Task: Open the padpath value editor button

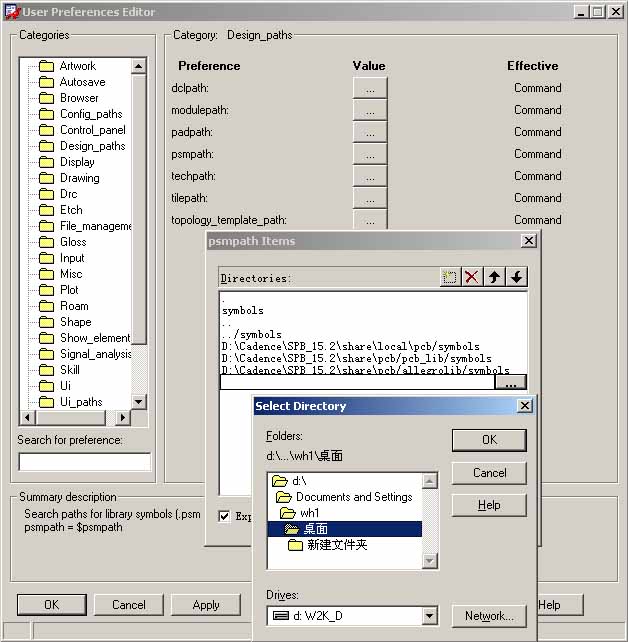Action: pos(370,132)
